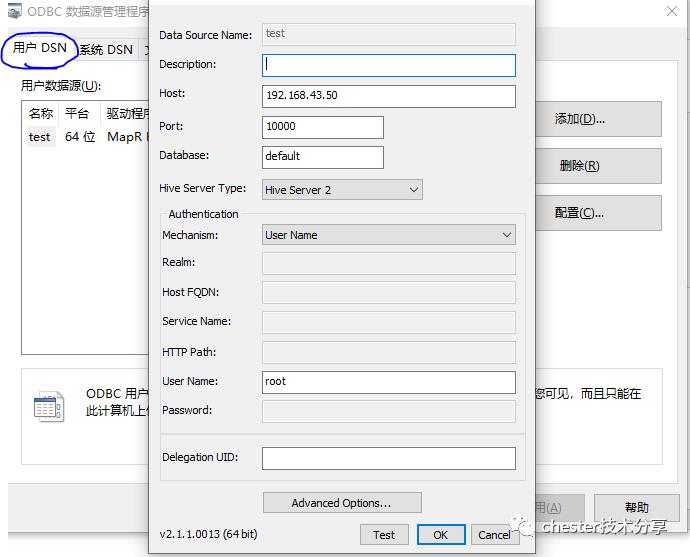Click the 配置(C)... button in ODBC window
690x557 pixels.
click(x=598, y=213)
